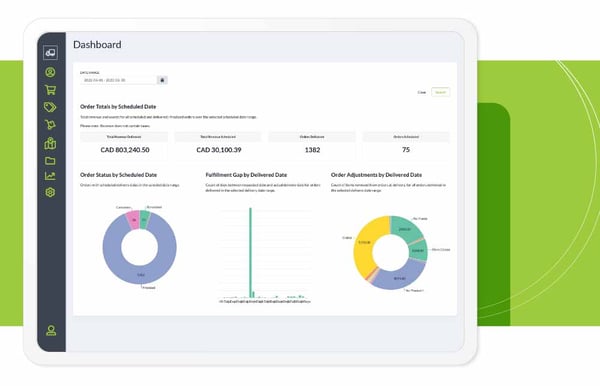The width and height of the screenshot is (600, 386).
Task: Open the line chart reports icon in the sidebar
Action: [50, 176]
